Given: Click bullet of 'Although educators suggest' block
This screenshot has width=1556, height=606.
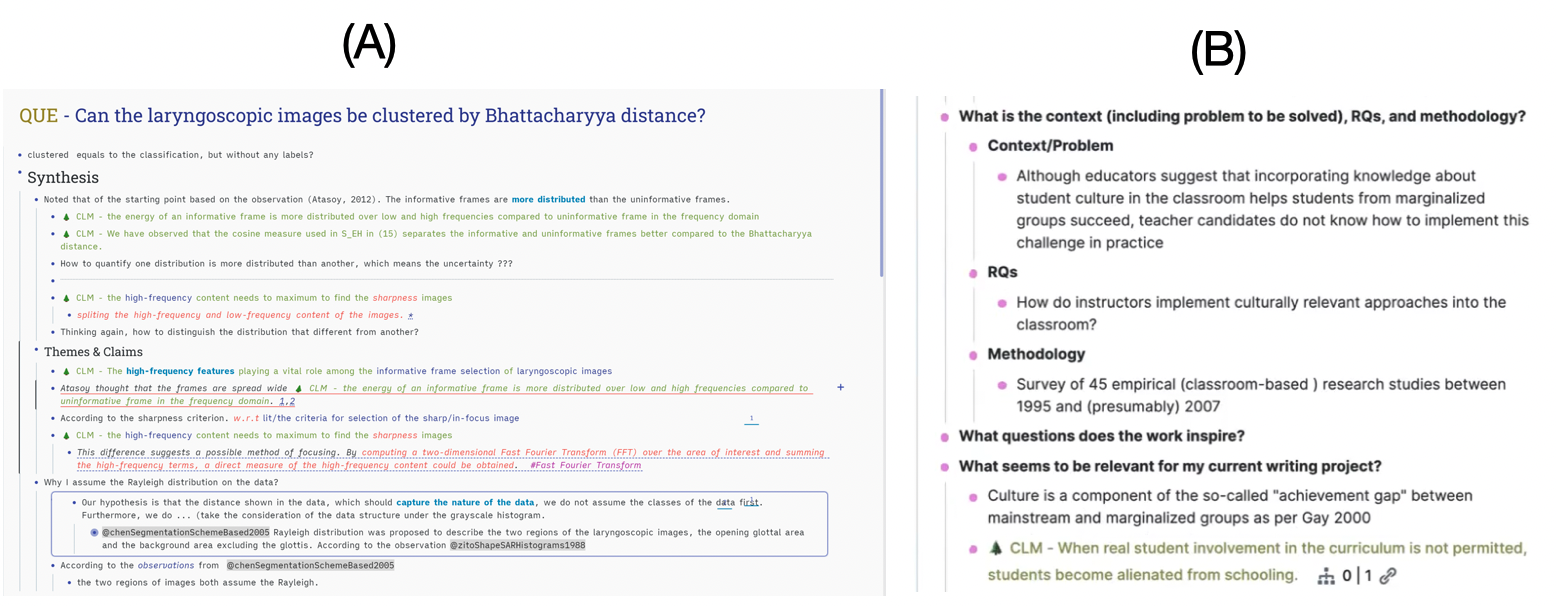Looking at the screenshot, I should pyautogui.click(x=1003, y=177).
